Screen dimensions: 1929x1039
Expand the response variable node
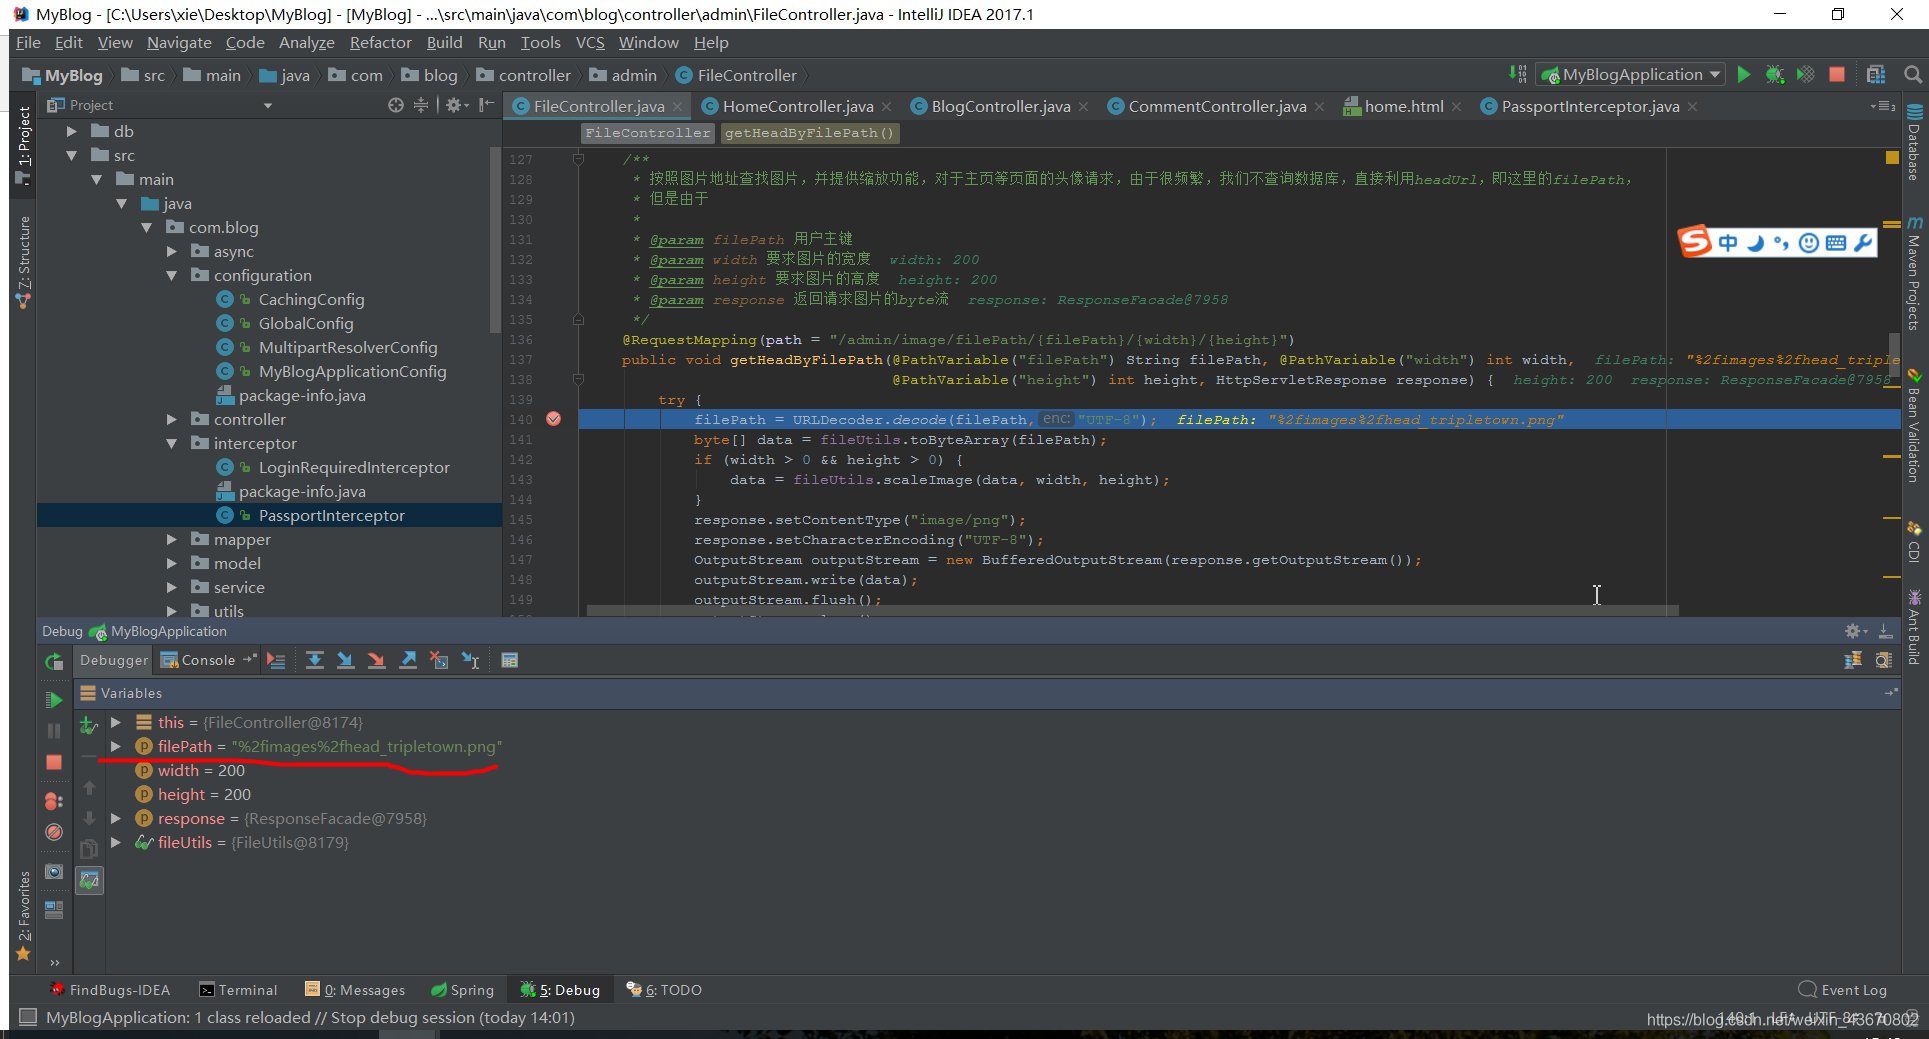[115, 818]
